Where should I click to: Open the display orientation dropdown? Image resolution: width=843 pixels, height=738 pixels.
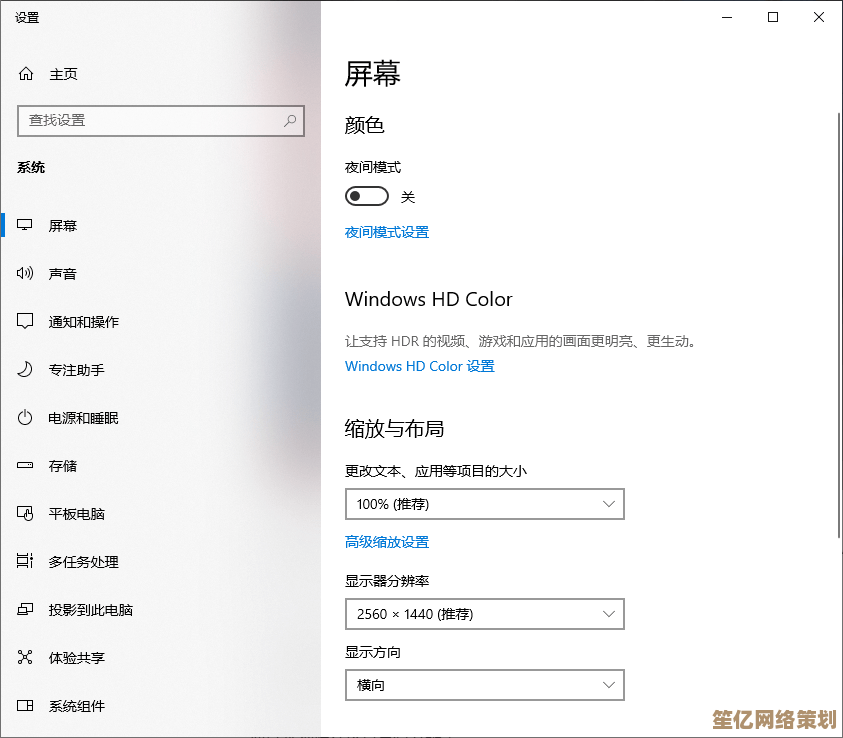point(484,685)
